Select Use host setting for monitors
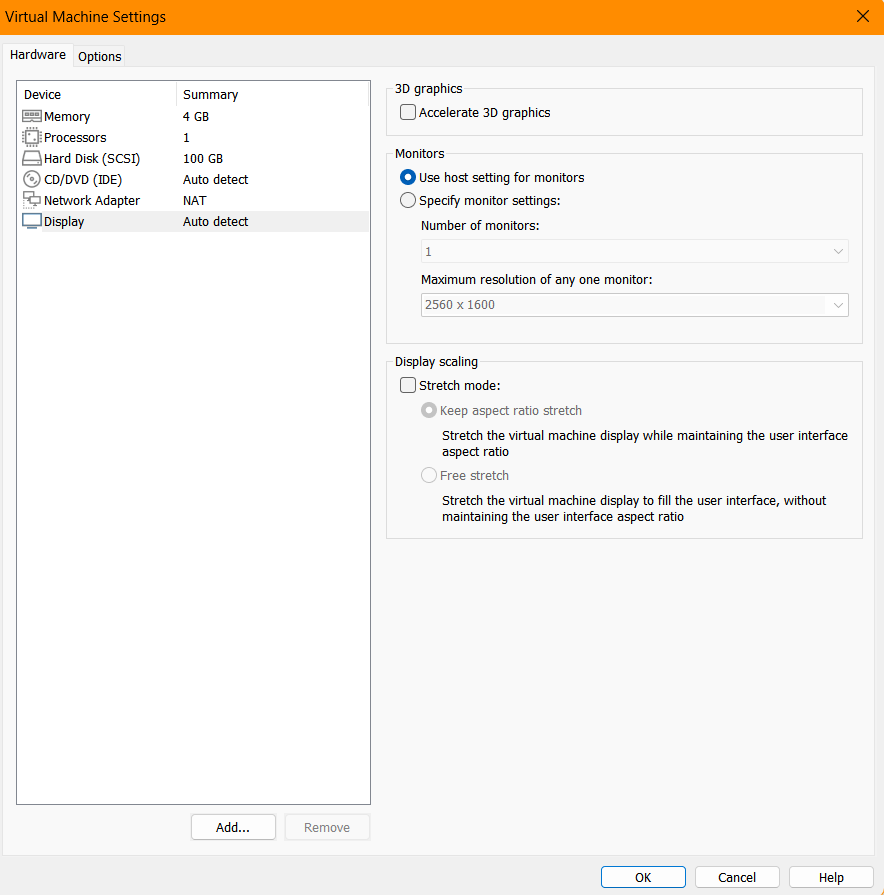The height and width of the screenshot is (895, 884). point(407,178)
